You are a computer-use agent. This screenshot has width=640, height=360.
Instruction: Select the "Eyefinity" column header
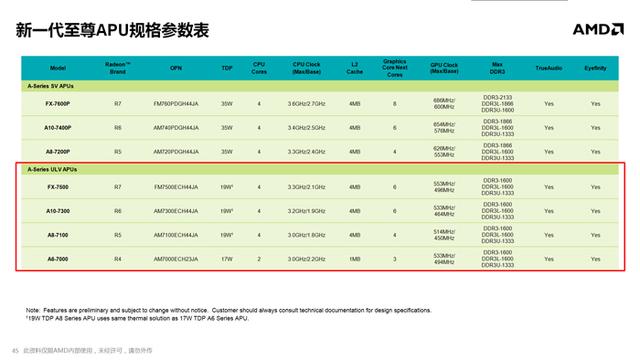tap(595, 68)
